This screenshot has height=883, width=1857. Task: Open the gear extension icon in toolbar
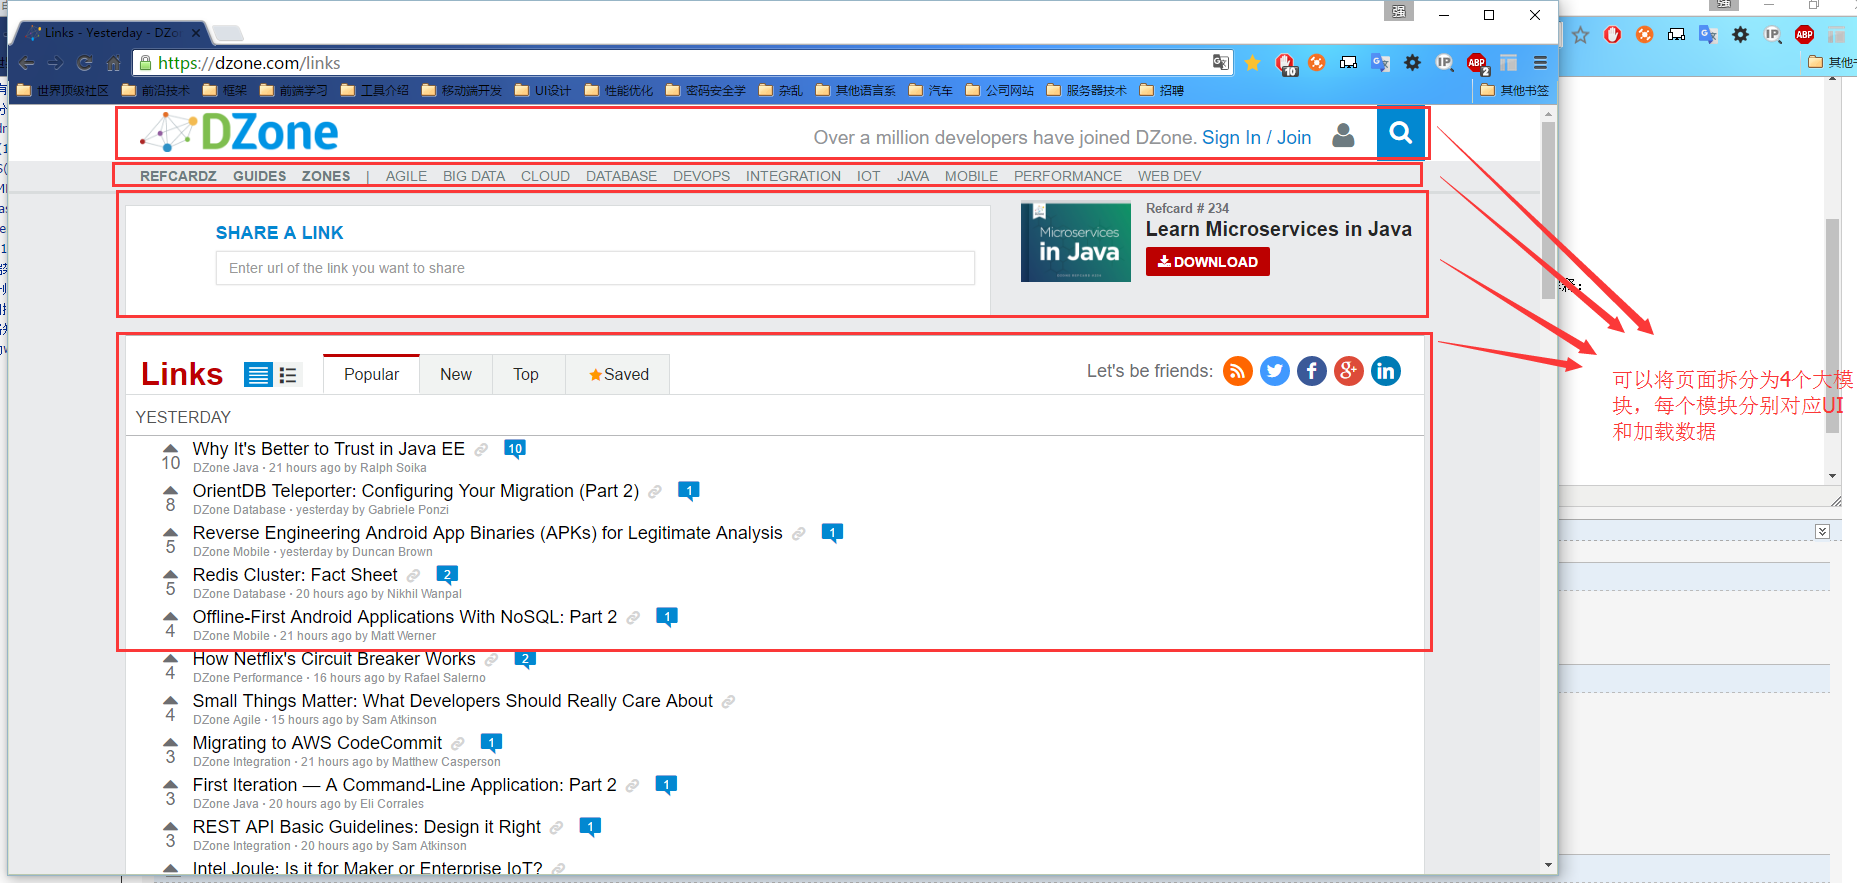1412,63
